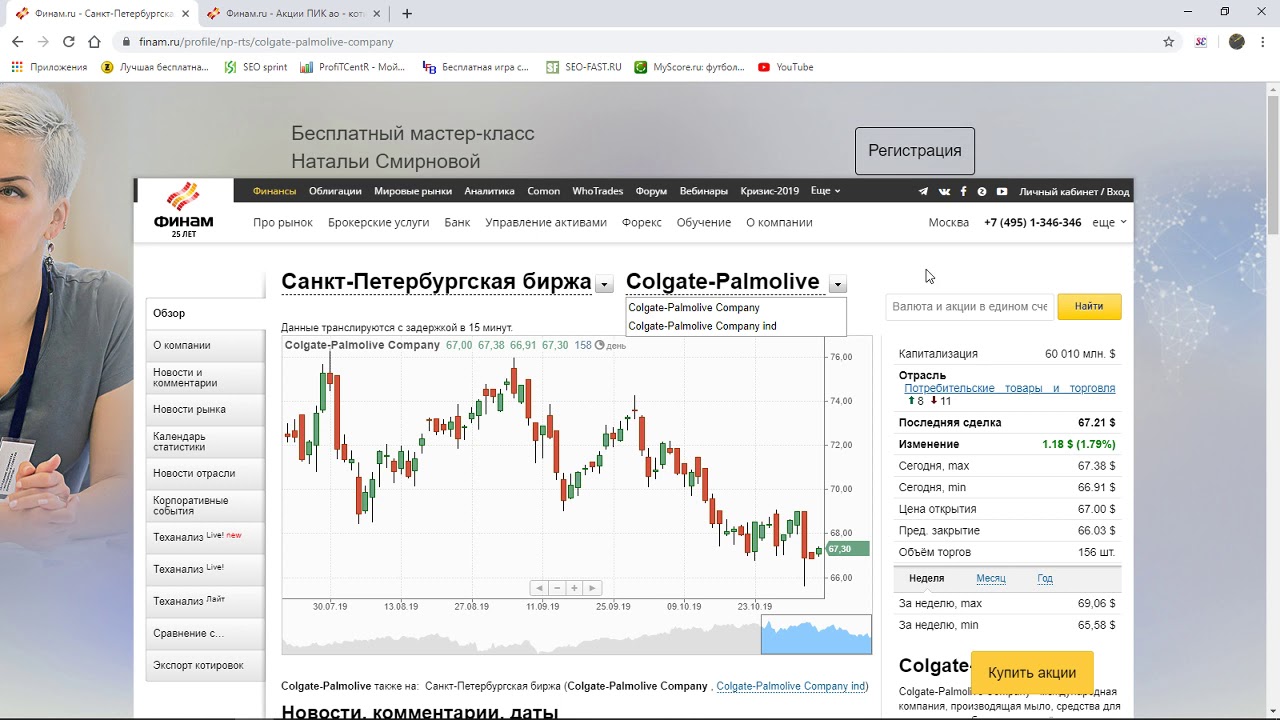
Task: Open 'Сравнение с...' sidebar item
Action: click(x=206, y=633)
